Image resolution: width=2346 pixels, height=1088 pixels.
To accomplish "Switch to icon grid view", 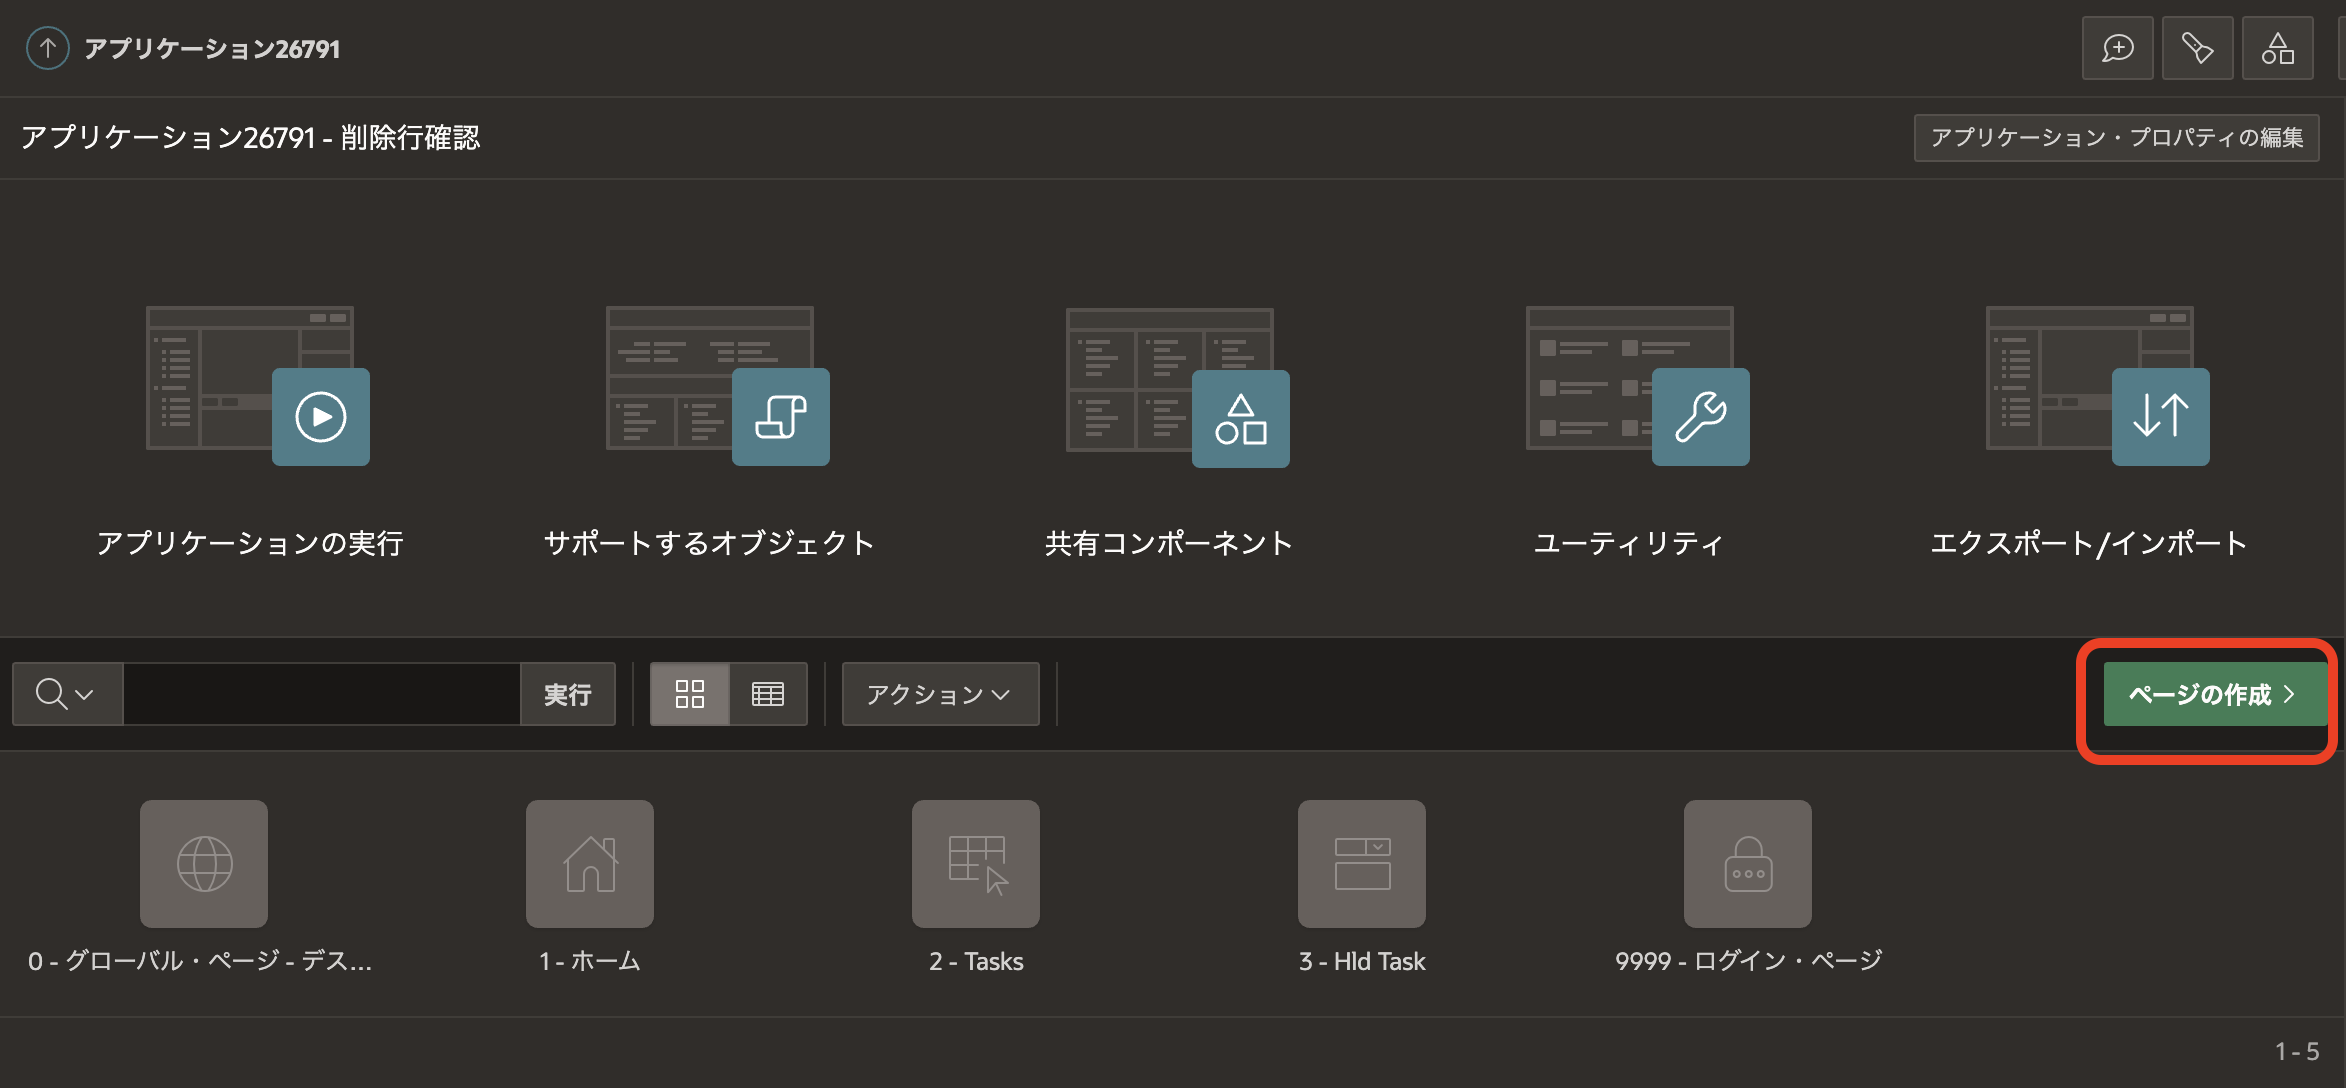I will (690, 694).
